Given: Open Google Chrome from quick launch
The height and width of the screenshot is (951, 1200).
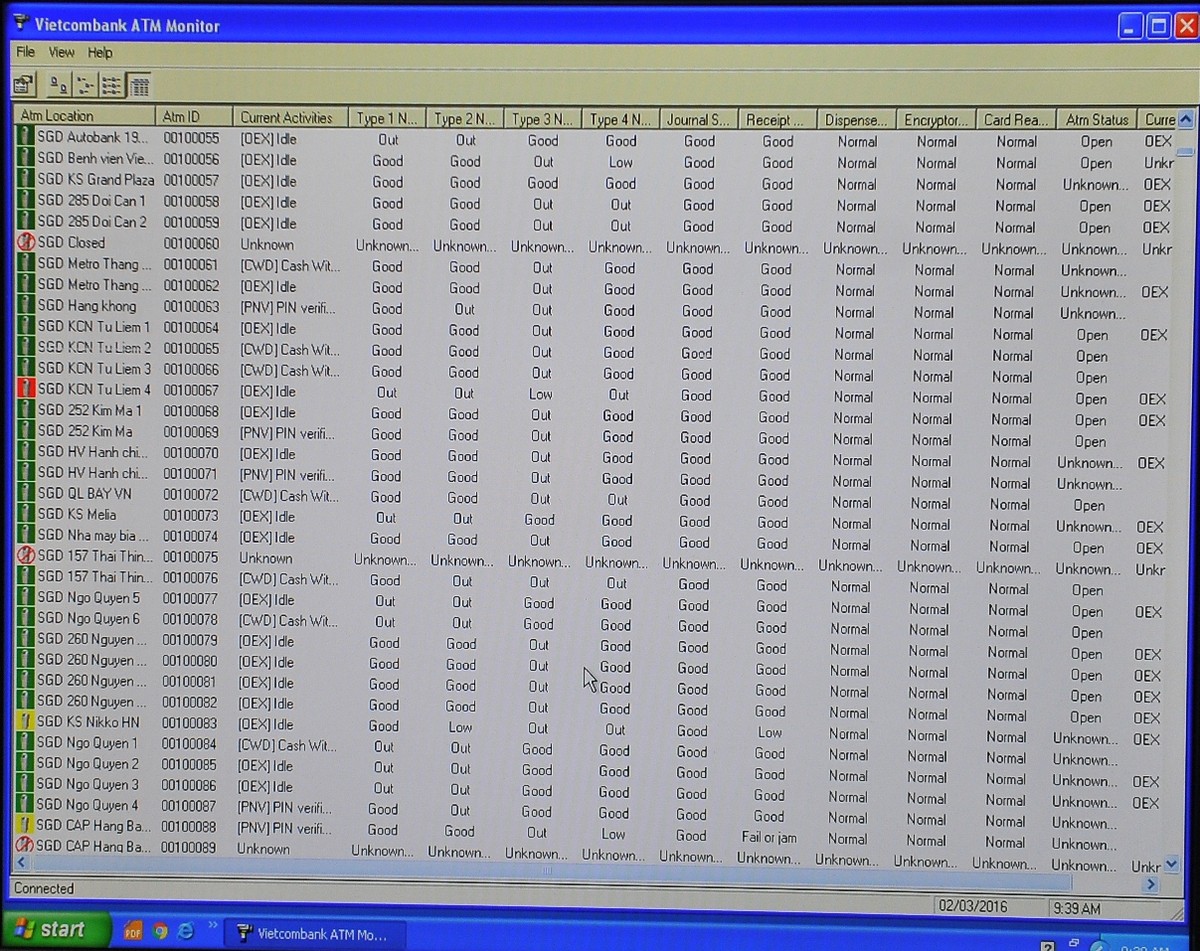Looking at the screenshot, I should 159,931.
